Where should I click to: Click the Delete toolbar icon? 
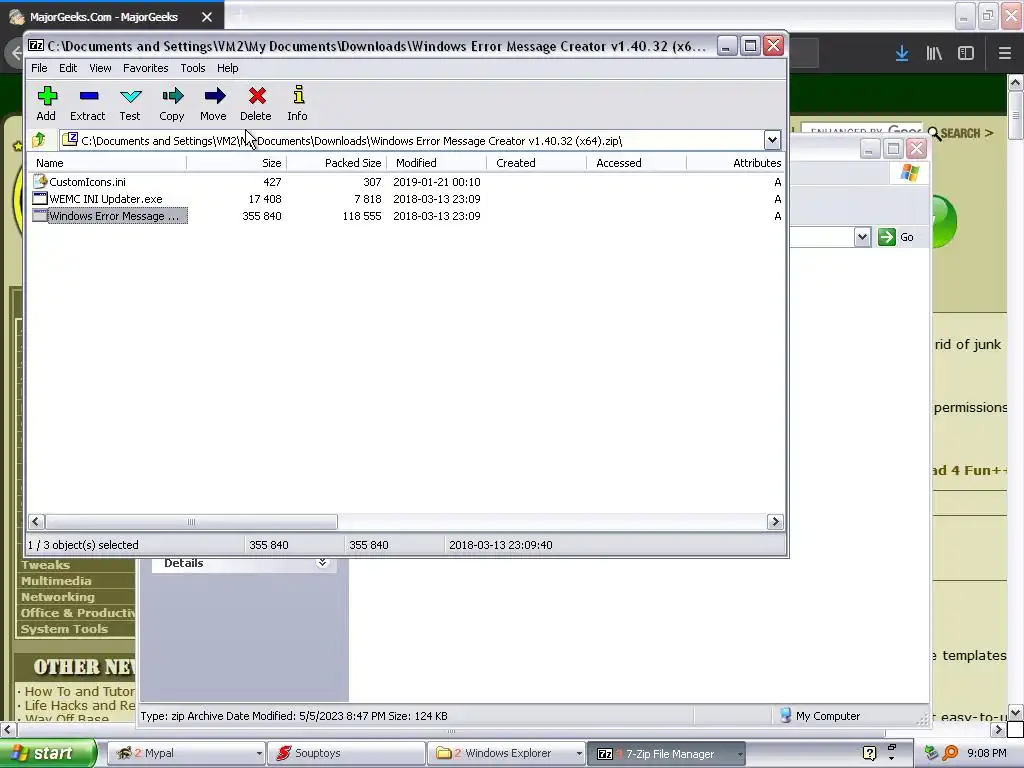click(x=257, y=96)
